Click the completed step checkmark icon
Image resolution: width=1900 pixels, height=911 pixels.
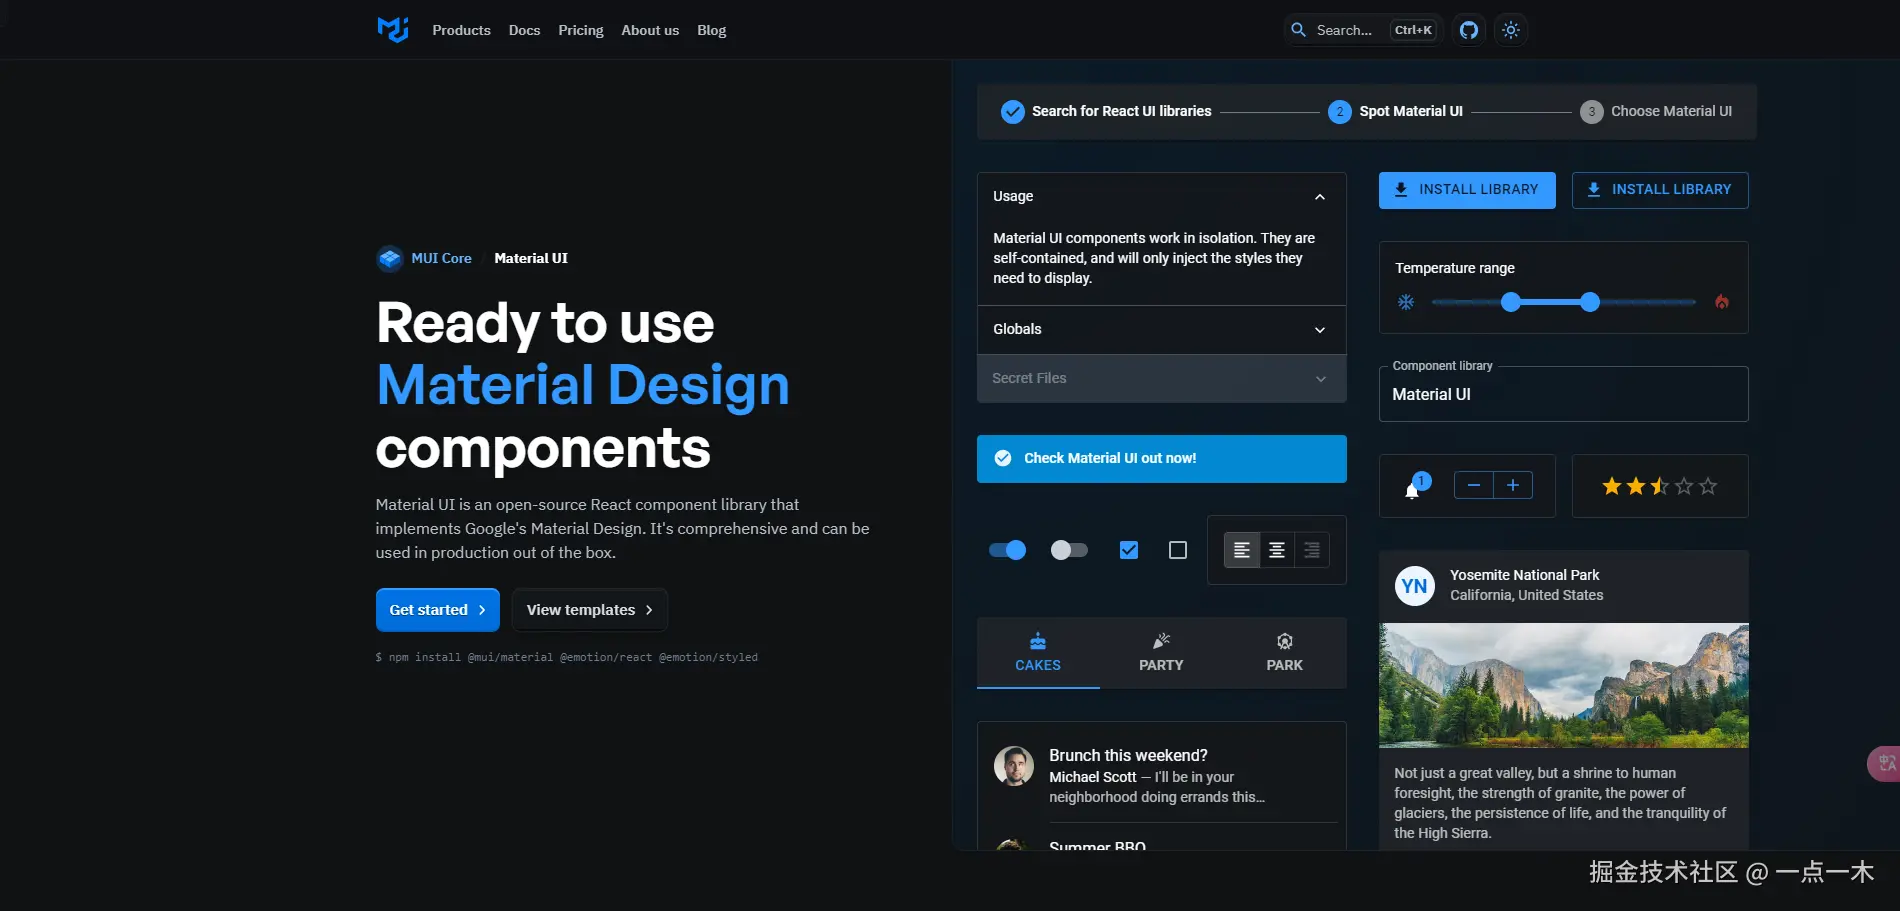[1013, 111]
